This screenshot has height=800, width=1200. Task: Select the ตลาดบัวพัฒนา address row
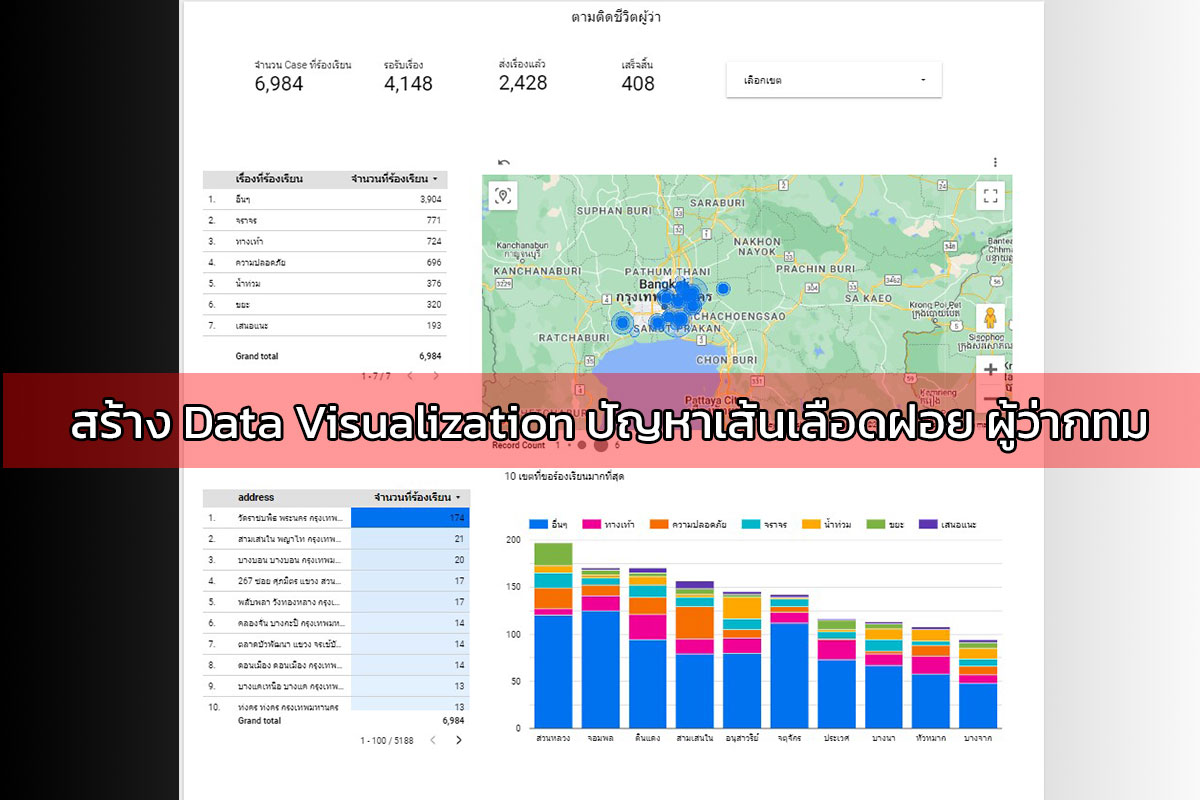[336, 644]
